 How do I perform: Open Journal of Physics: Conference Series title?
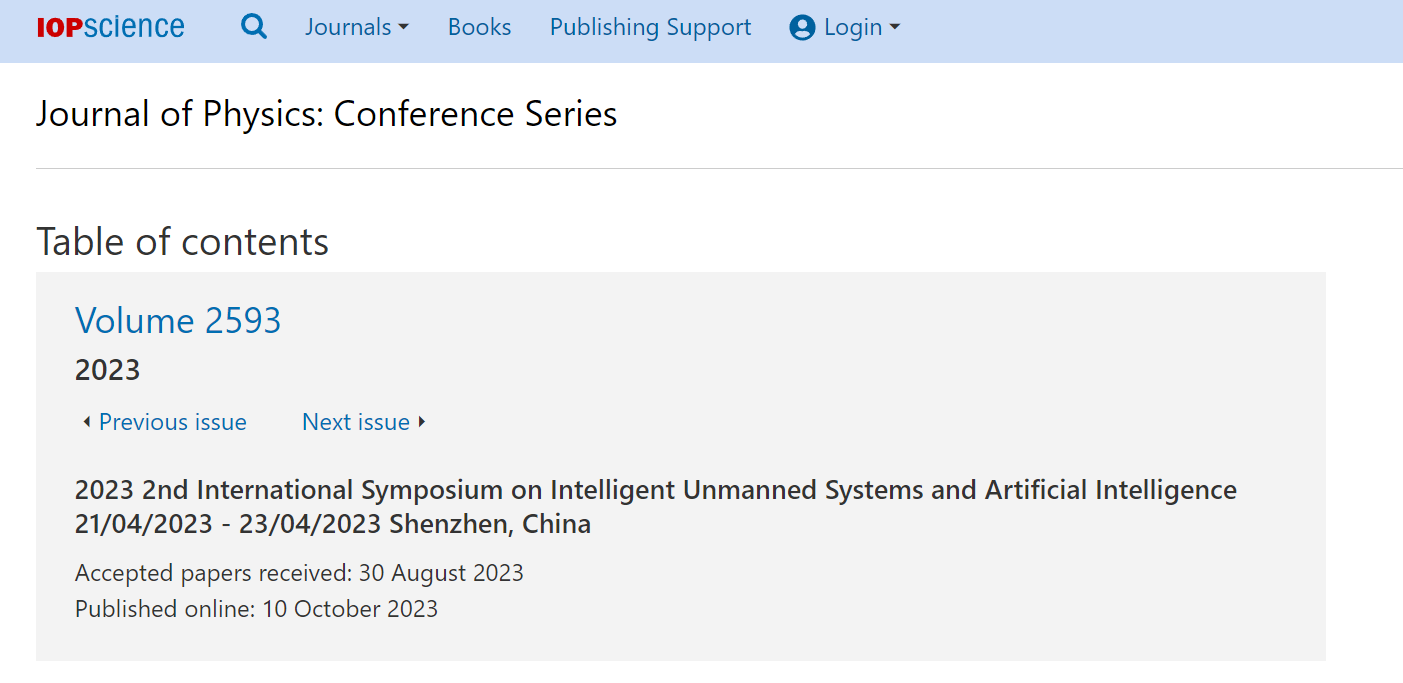pos(326,114)
